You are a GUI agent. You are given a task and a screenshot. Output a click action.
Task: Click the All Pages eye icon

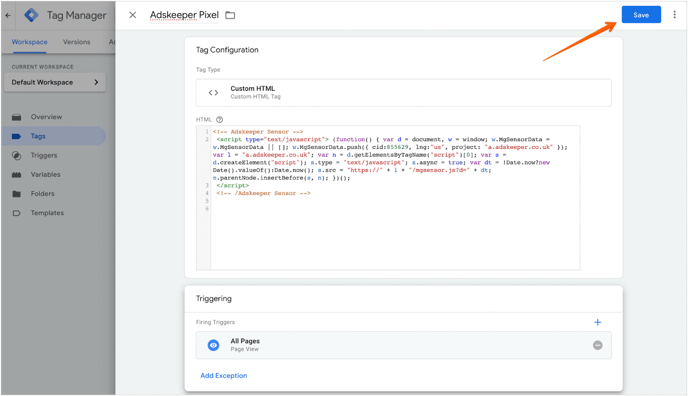[213, 346]
